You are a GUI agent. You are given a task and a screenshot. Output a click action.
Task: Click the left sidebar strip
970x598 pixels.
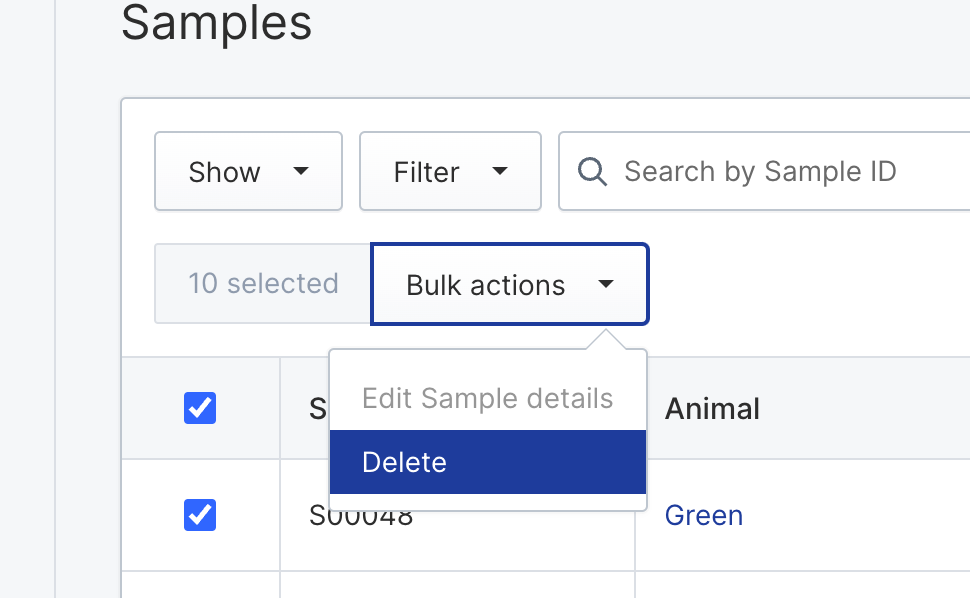click(x=27, y=299)
